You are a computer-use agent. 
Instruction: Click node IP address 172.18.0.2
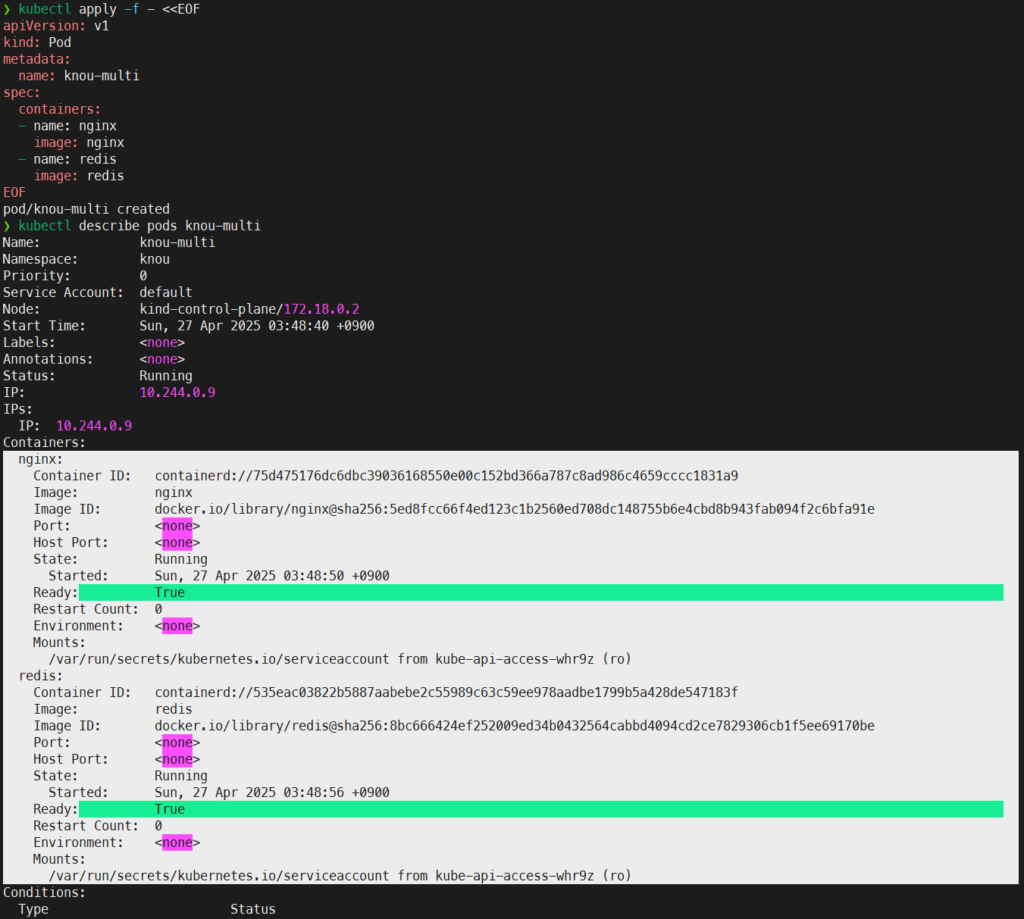(x=321, y=309)
